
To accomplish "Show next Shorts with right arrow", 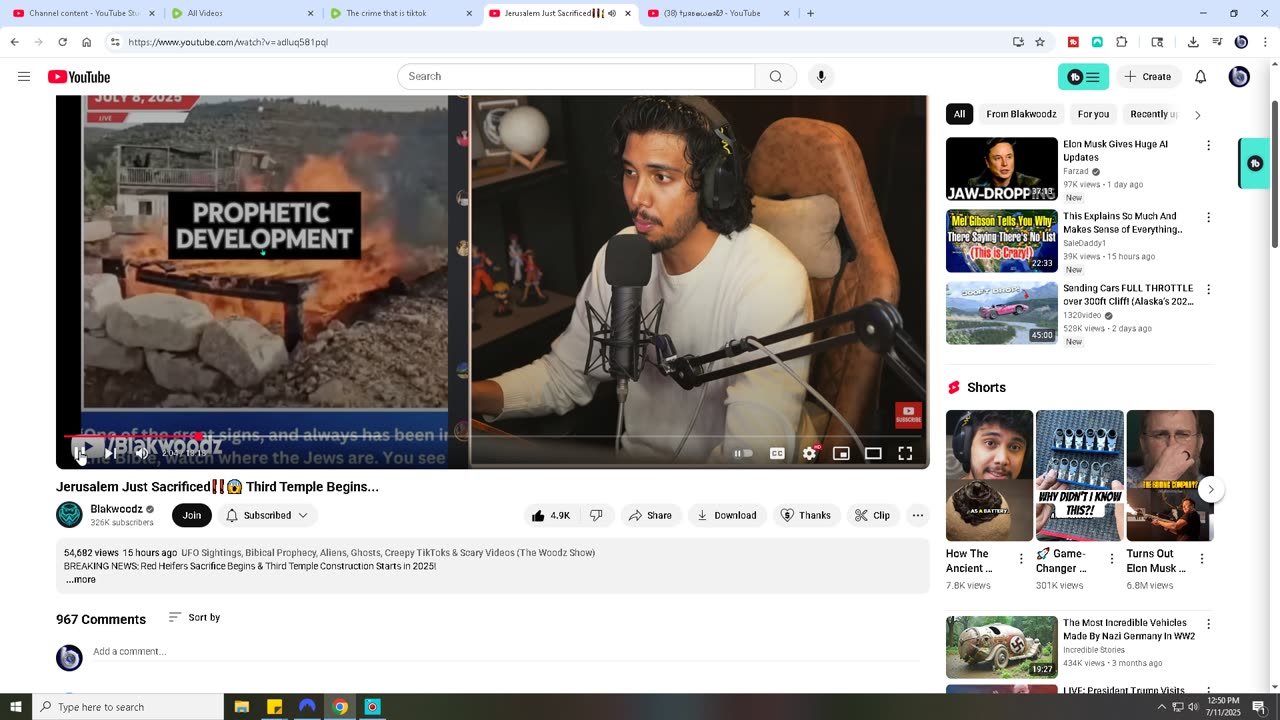I will pyautogui.click(x=1210, y=489).
